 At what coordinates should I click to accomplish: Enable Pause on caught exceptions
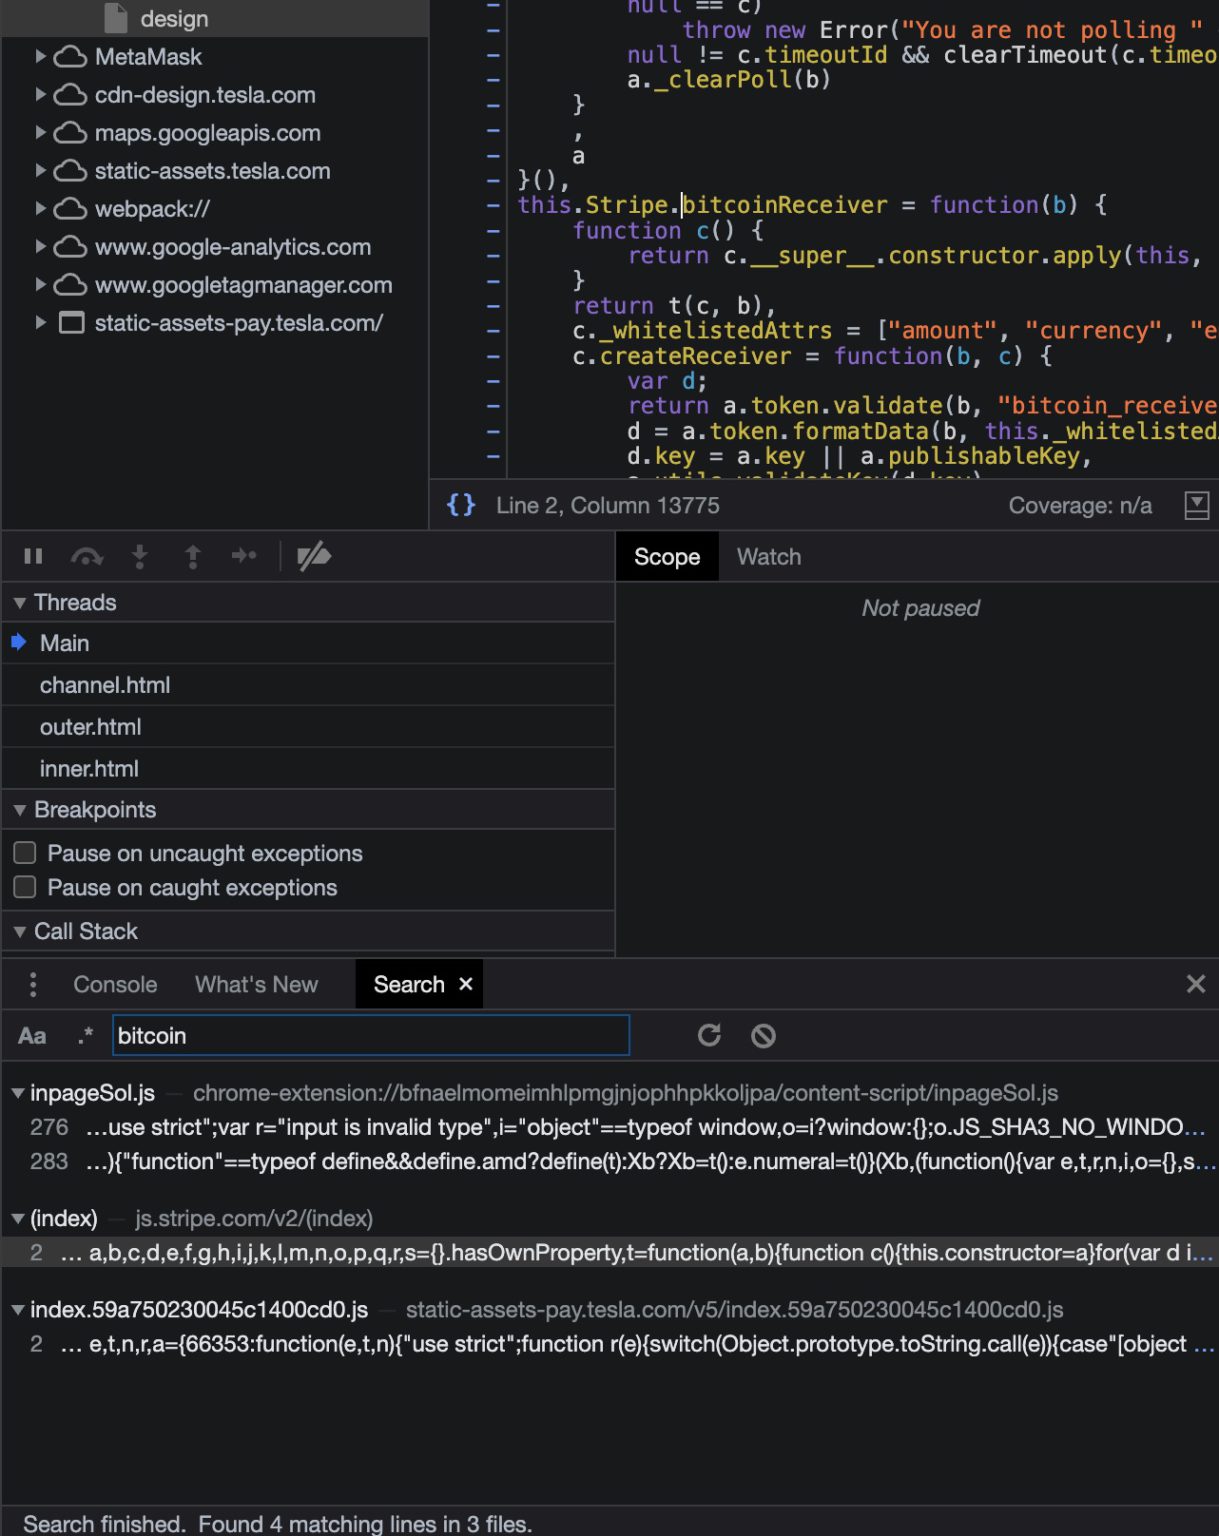[x=25, y=887]
